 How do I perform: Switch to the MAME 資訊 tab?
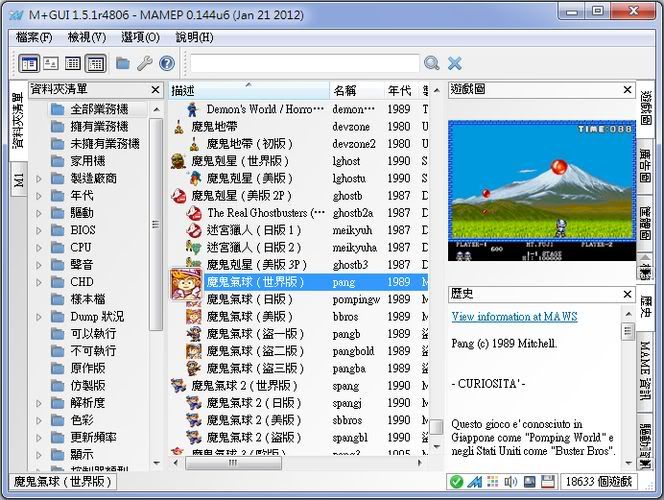pyautogui.click(x=645, y=370)
